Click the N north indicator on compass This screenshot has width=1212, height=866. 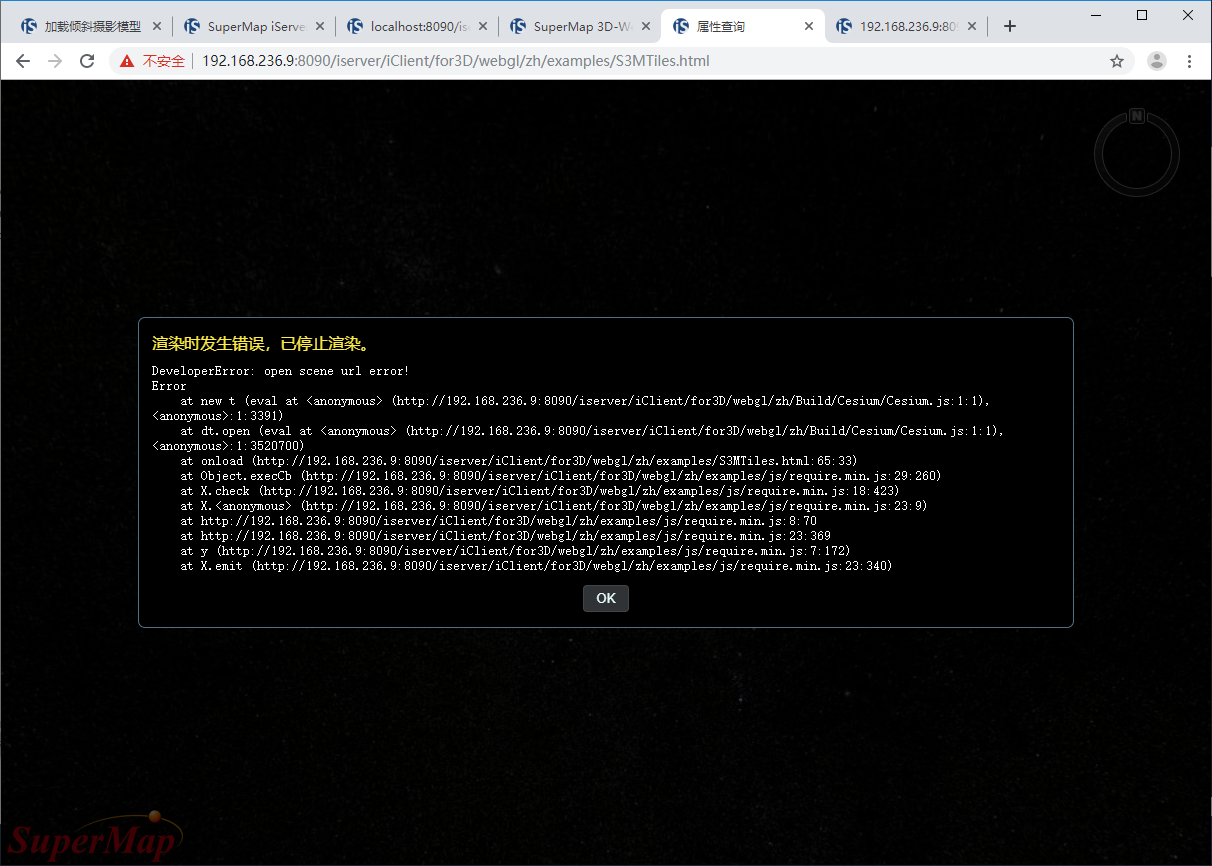tap(1137, 116)
